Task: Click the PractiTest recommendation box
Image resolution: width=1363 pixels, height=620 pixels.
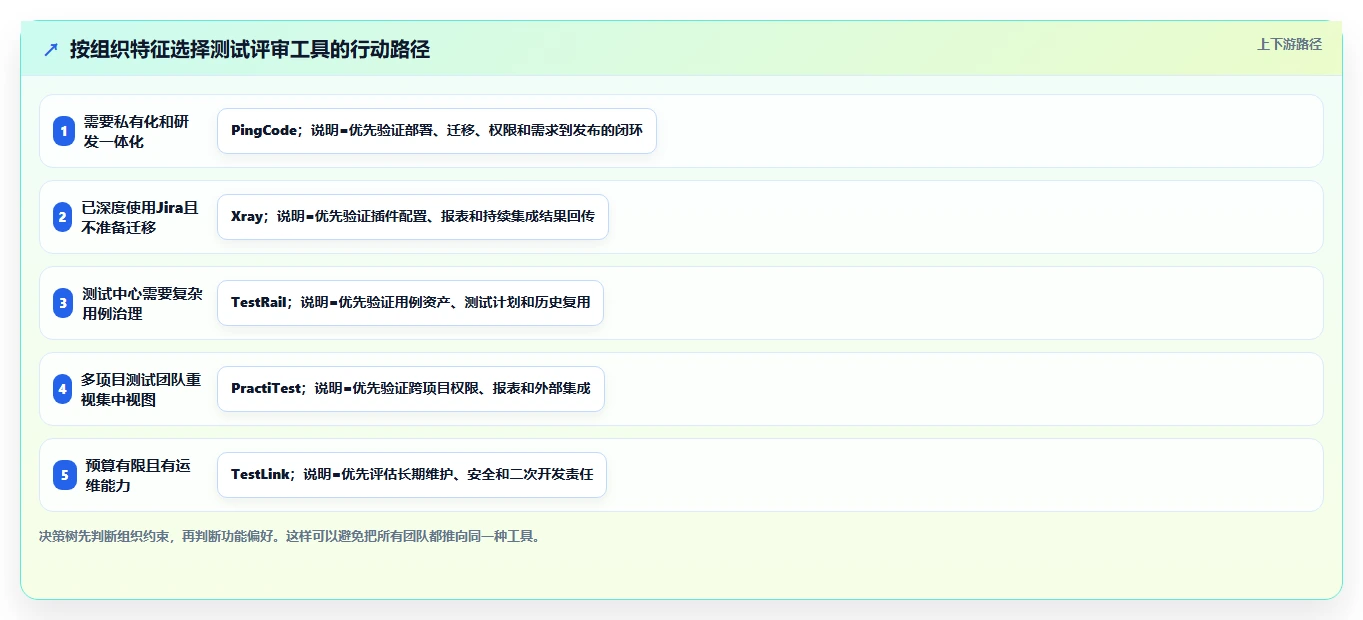Action: pyautogui.click(x=411, y=389)
